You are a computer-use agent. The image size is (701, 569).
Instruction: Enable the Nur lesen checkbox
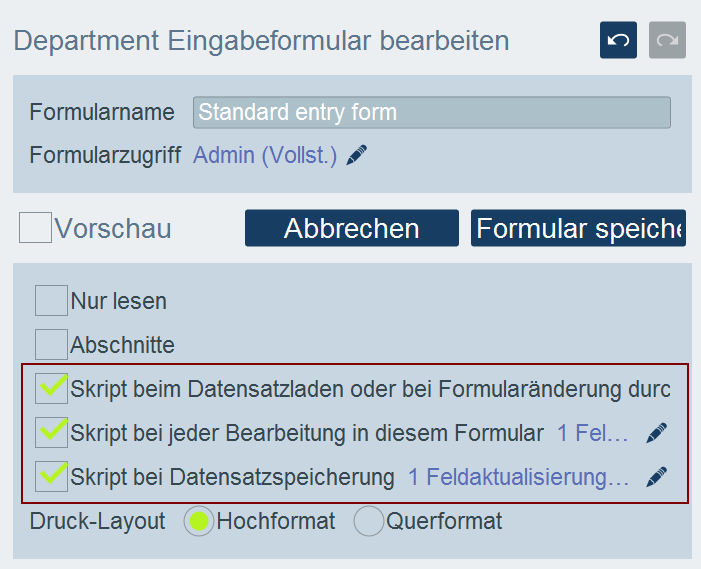coord(52,301)
